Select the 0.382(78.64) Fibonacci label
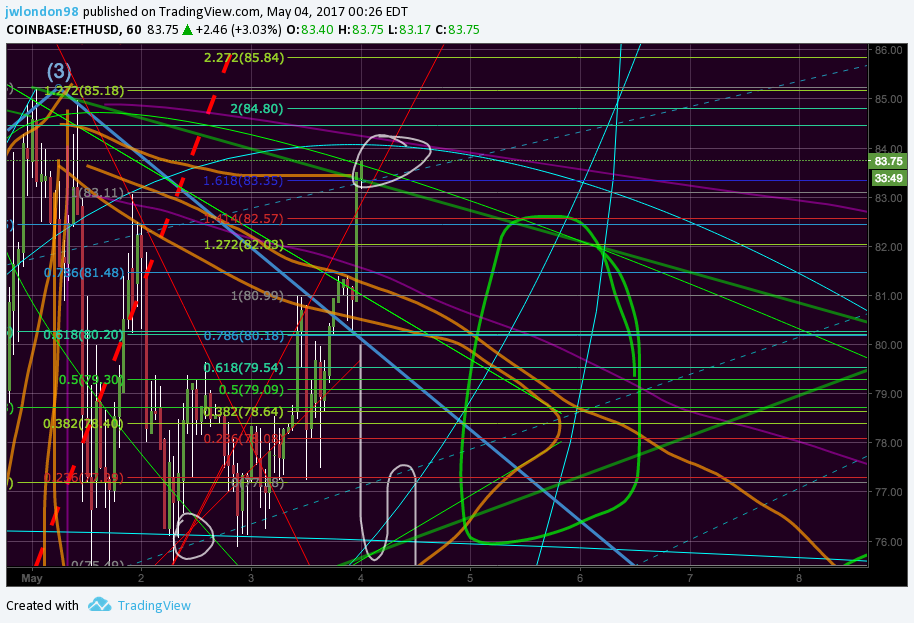The width and height of the screenshot is (914, 623). click(244, 412)
